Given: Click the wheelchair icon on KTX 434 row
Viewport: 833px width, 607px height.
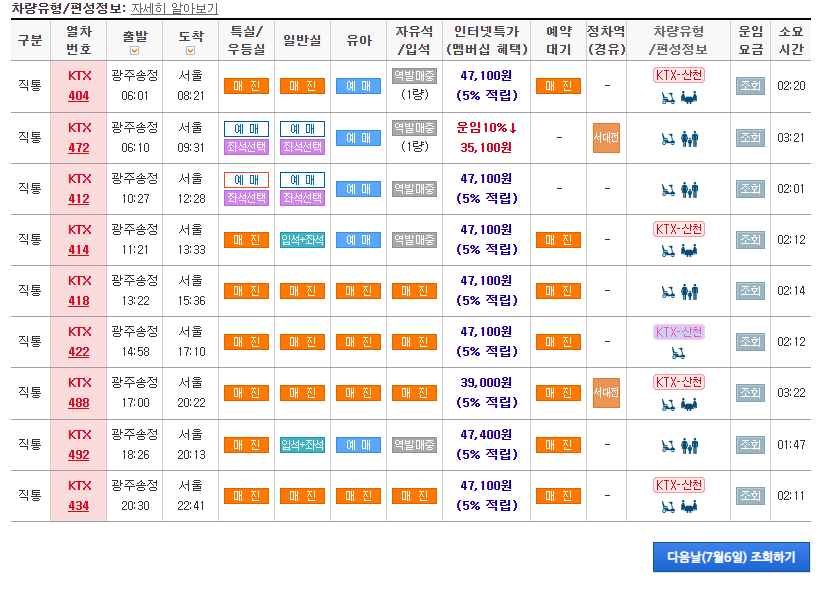Looking at the screenshot, I should tap(667, 508).
